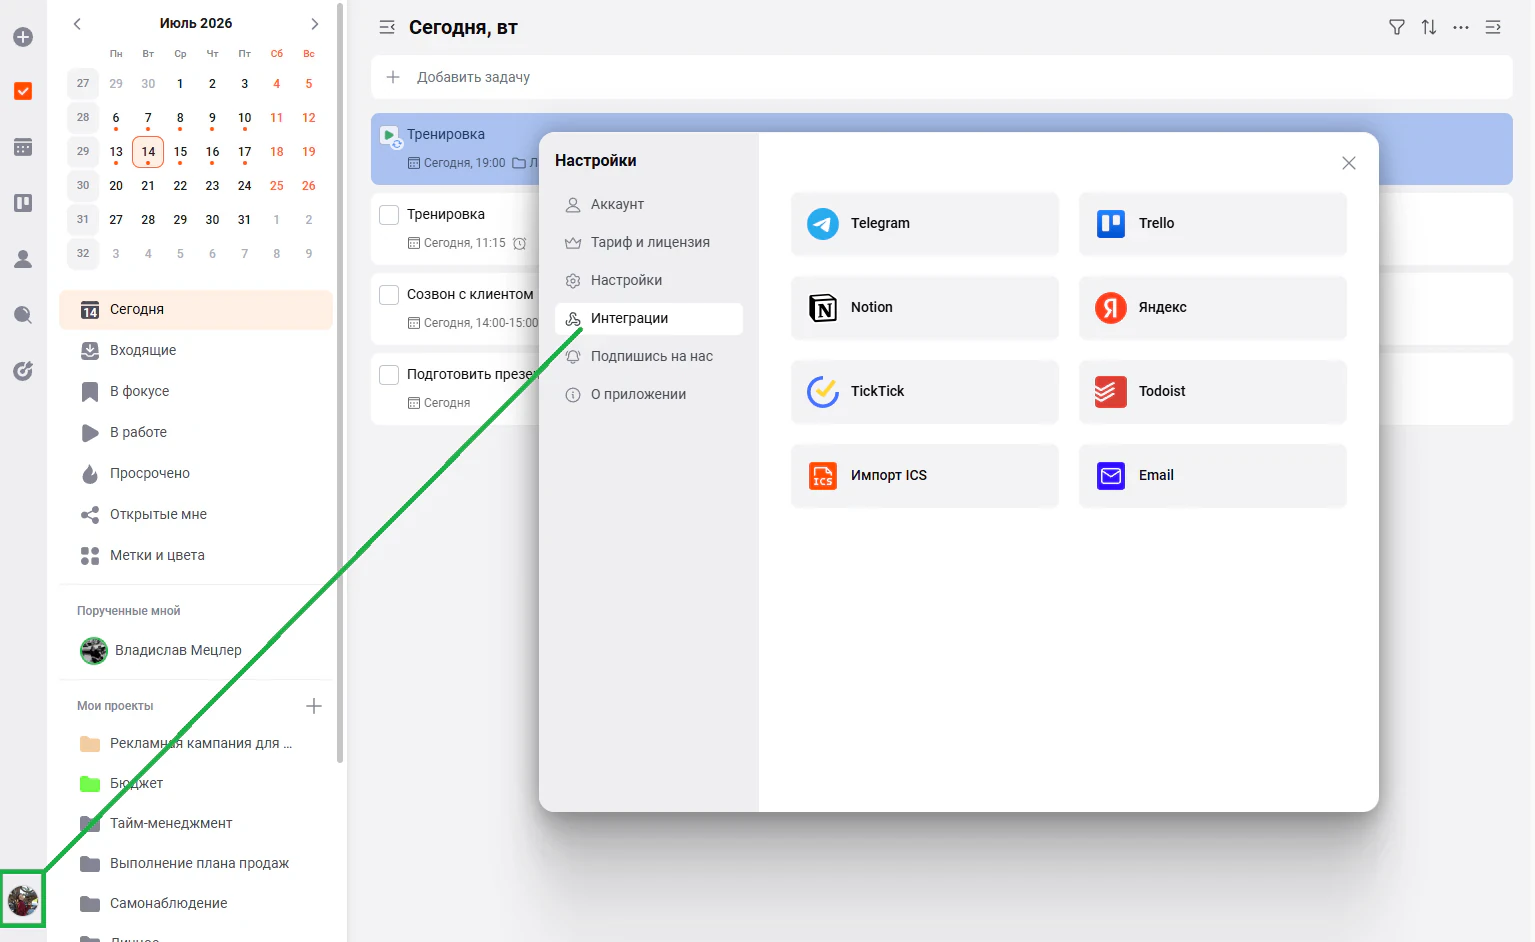
Task: Go to previous month in calendar
Action: [77, 23]
